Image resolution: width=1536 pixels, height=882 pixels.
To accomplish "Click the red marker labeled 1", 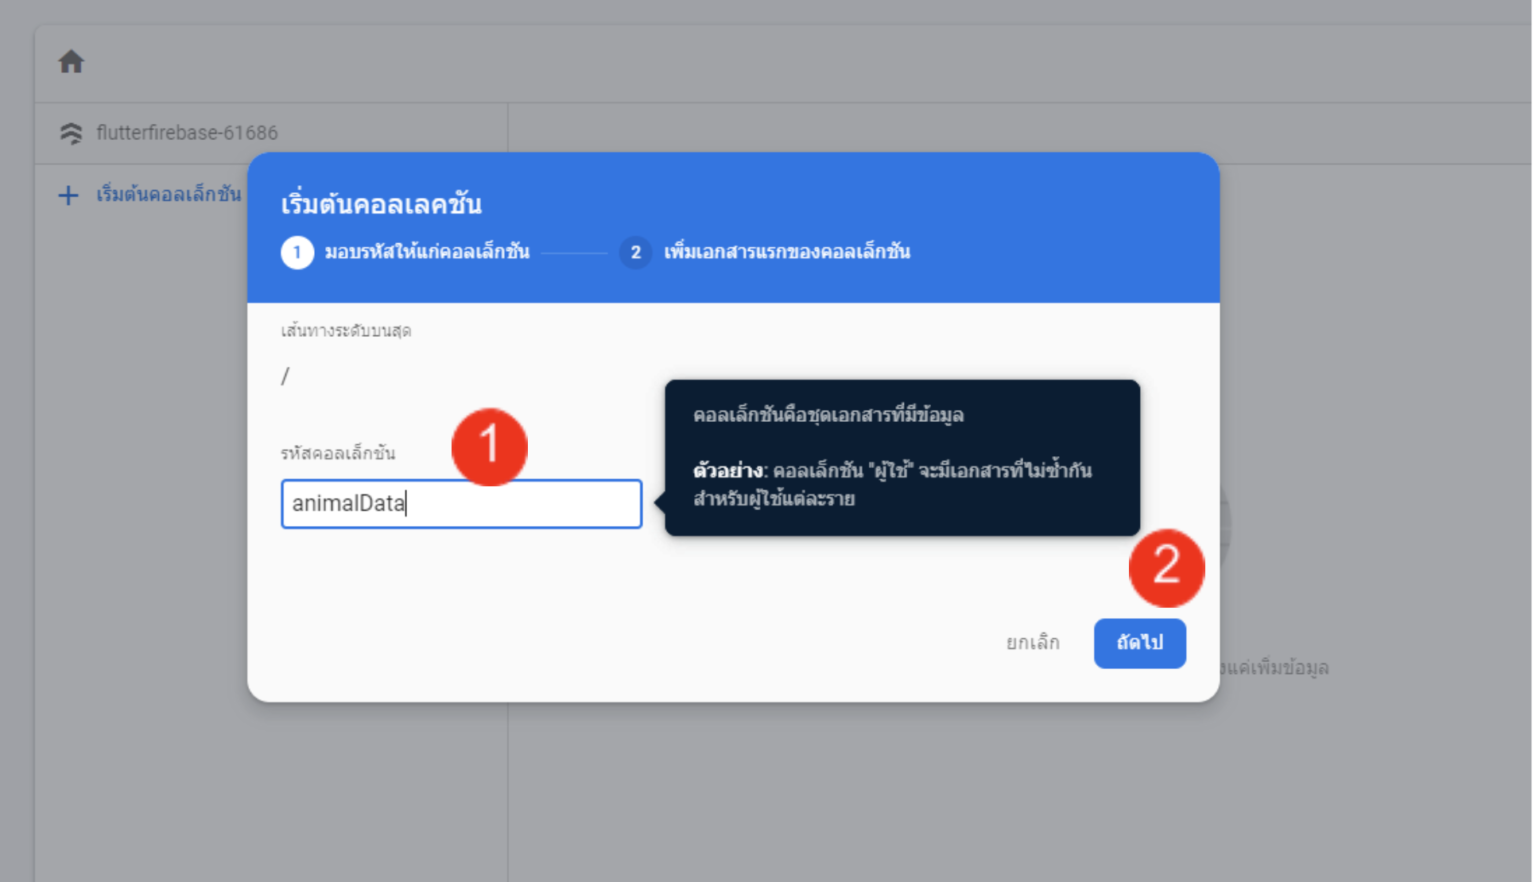I will coord(491,447).
